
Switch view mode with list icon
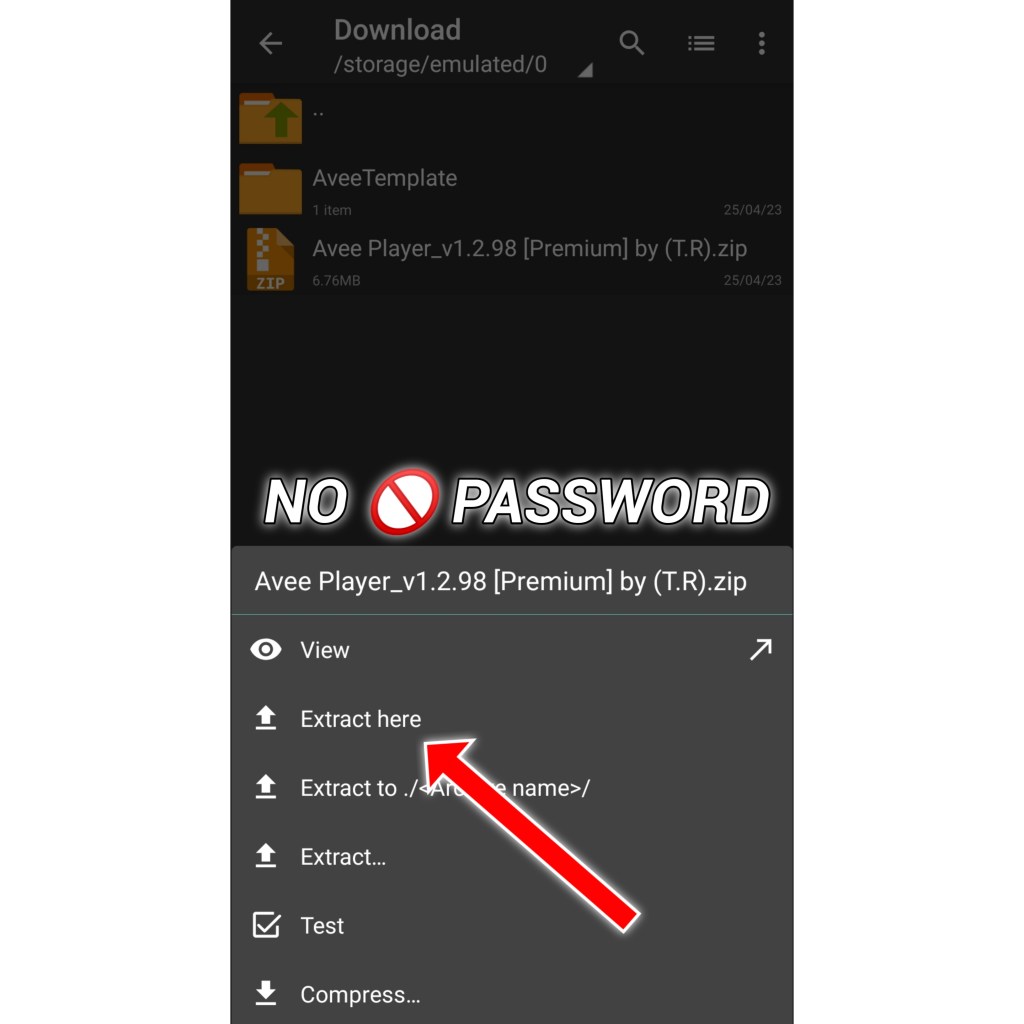pyautogui.click(x=701, y=44)
